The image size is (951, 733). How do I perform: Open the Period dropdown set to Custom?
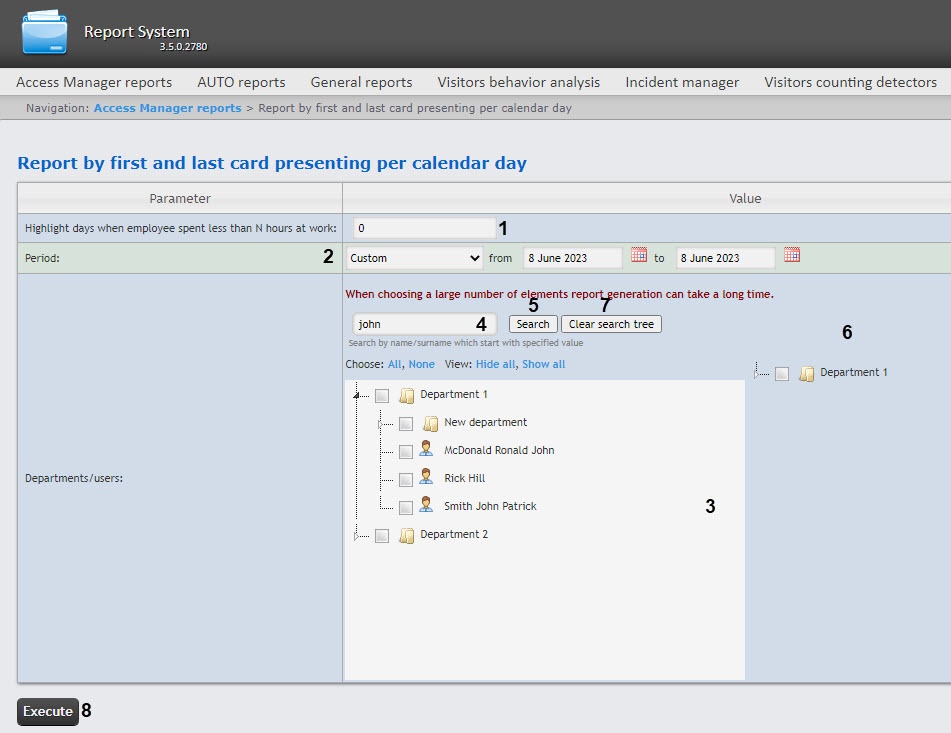(415, 258)
